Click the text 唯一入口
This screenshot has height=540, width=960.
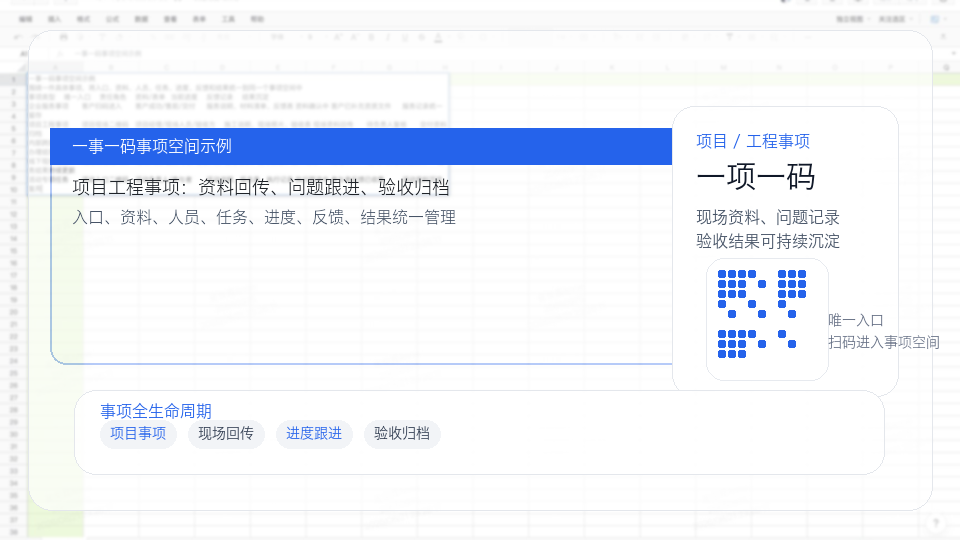coord(855,320)
